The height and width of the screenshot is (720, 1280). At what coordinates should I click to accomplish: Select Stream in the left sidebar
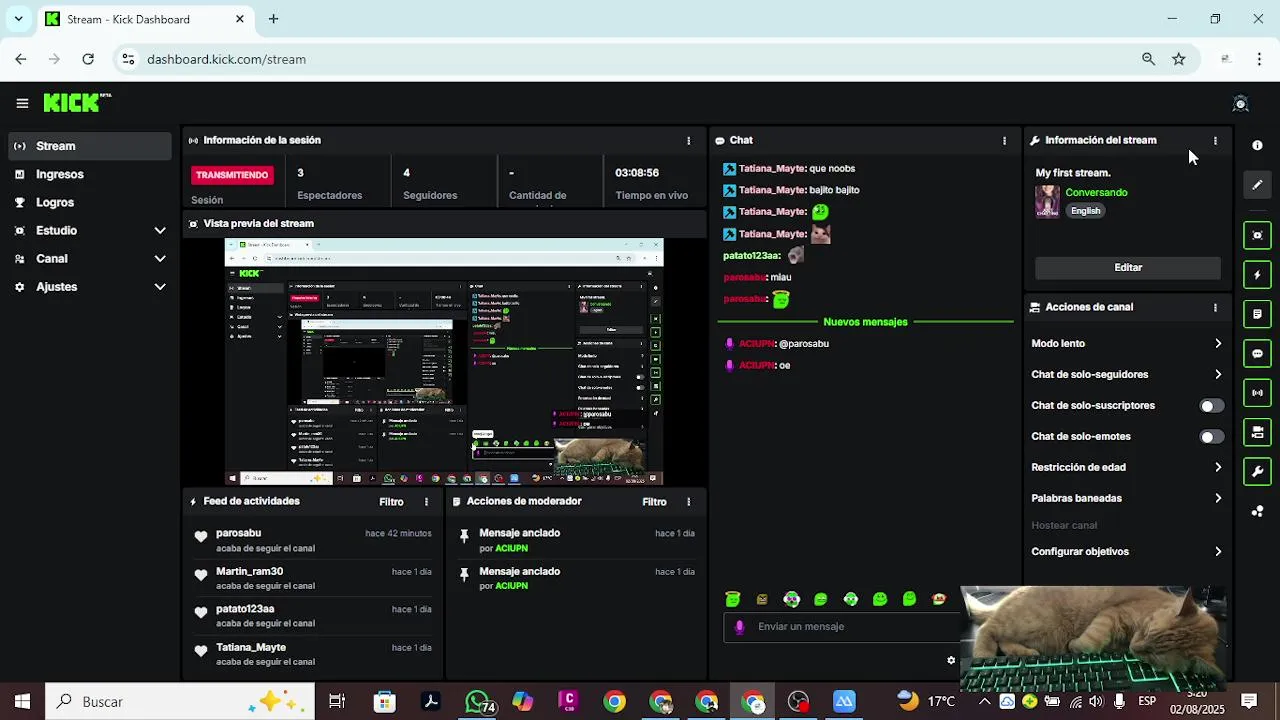(x=90, y=146)
